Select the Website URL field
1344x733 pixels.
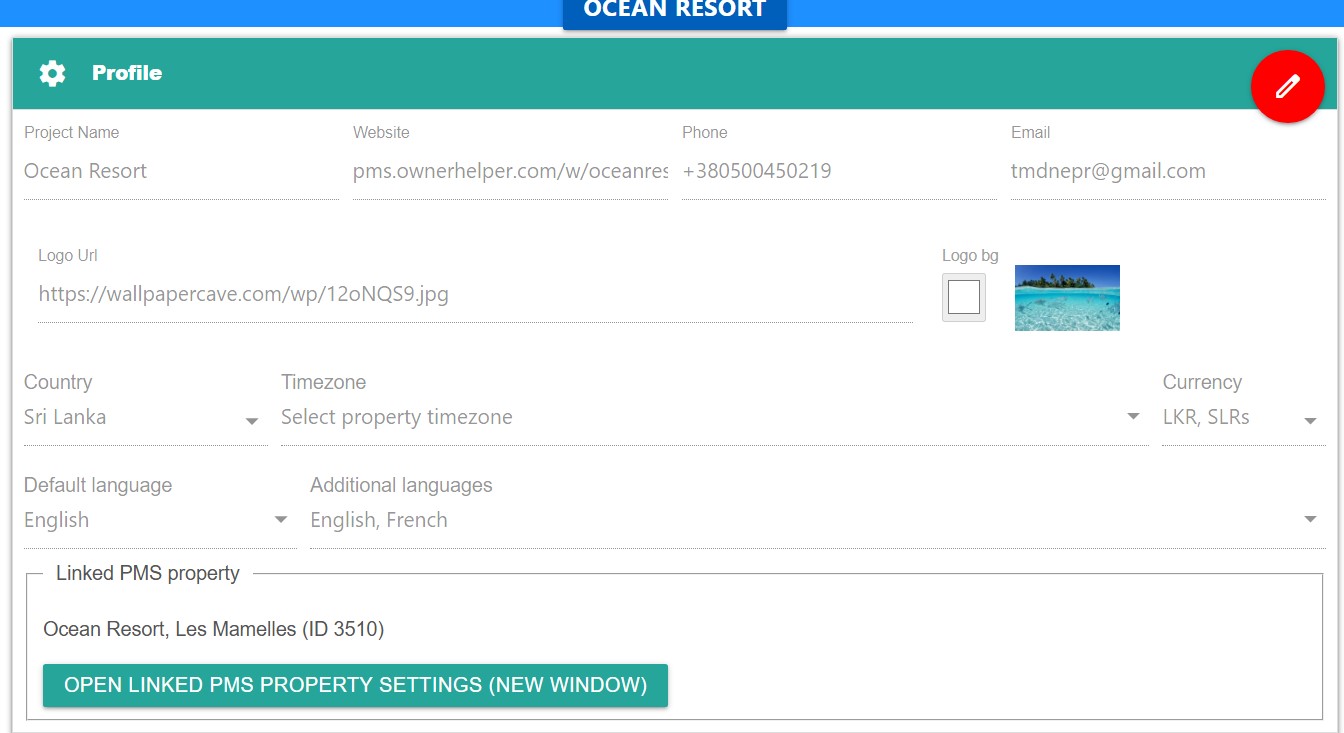click(x=510, y=172)
